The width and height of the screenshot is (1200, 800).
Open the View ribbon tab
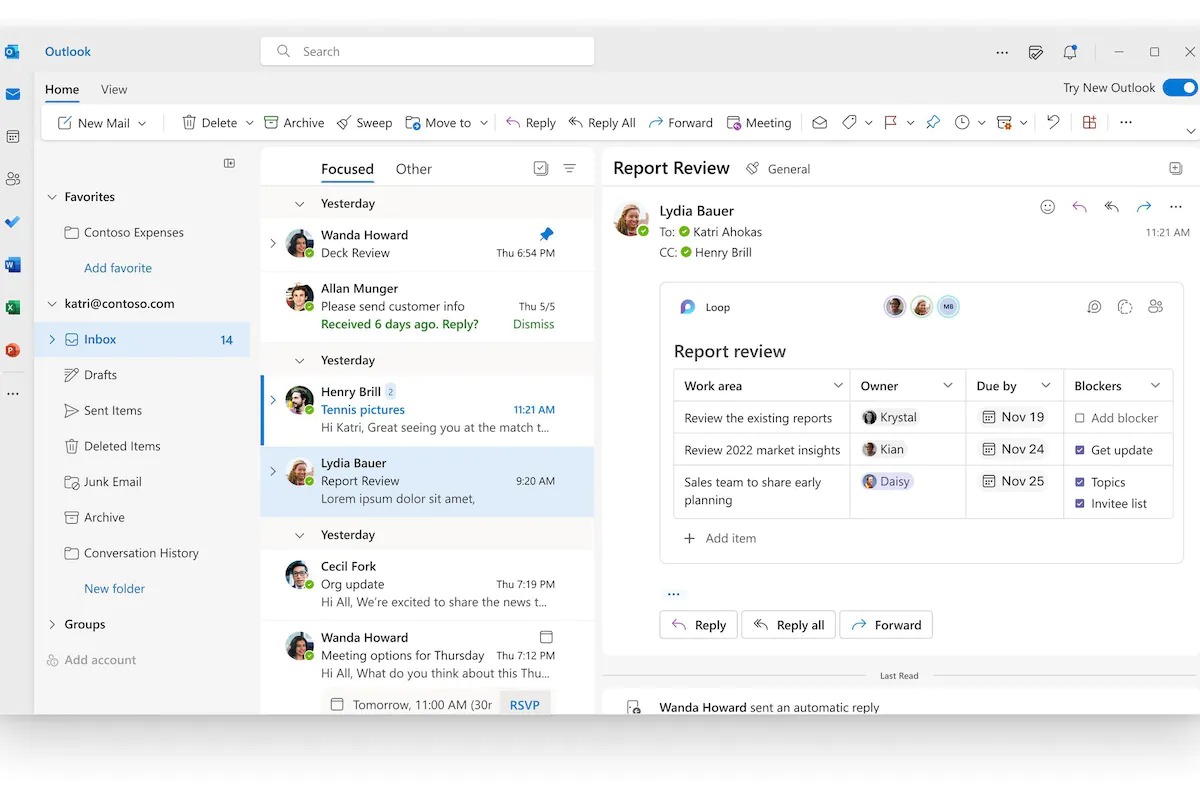pos(114,89)
